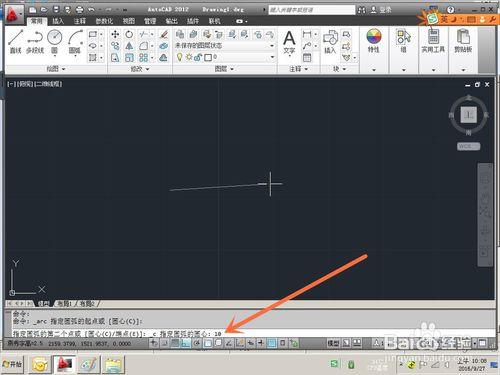Image resolution: width=500 pixels, height=375 pixels.
Task: Switch to the Insert ribbon tab
Action: coord(58,21)
